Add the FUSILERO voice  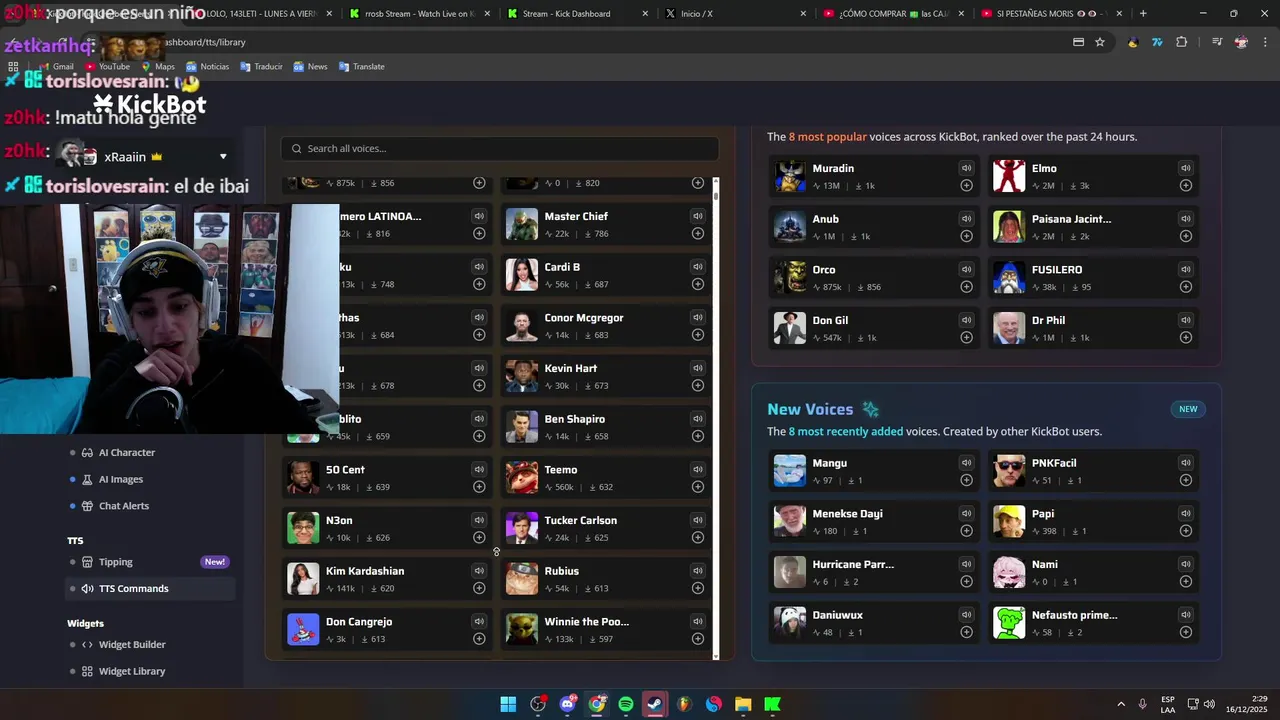(x=1185, y=287)
